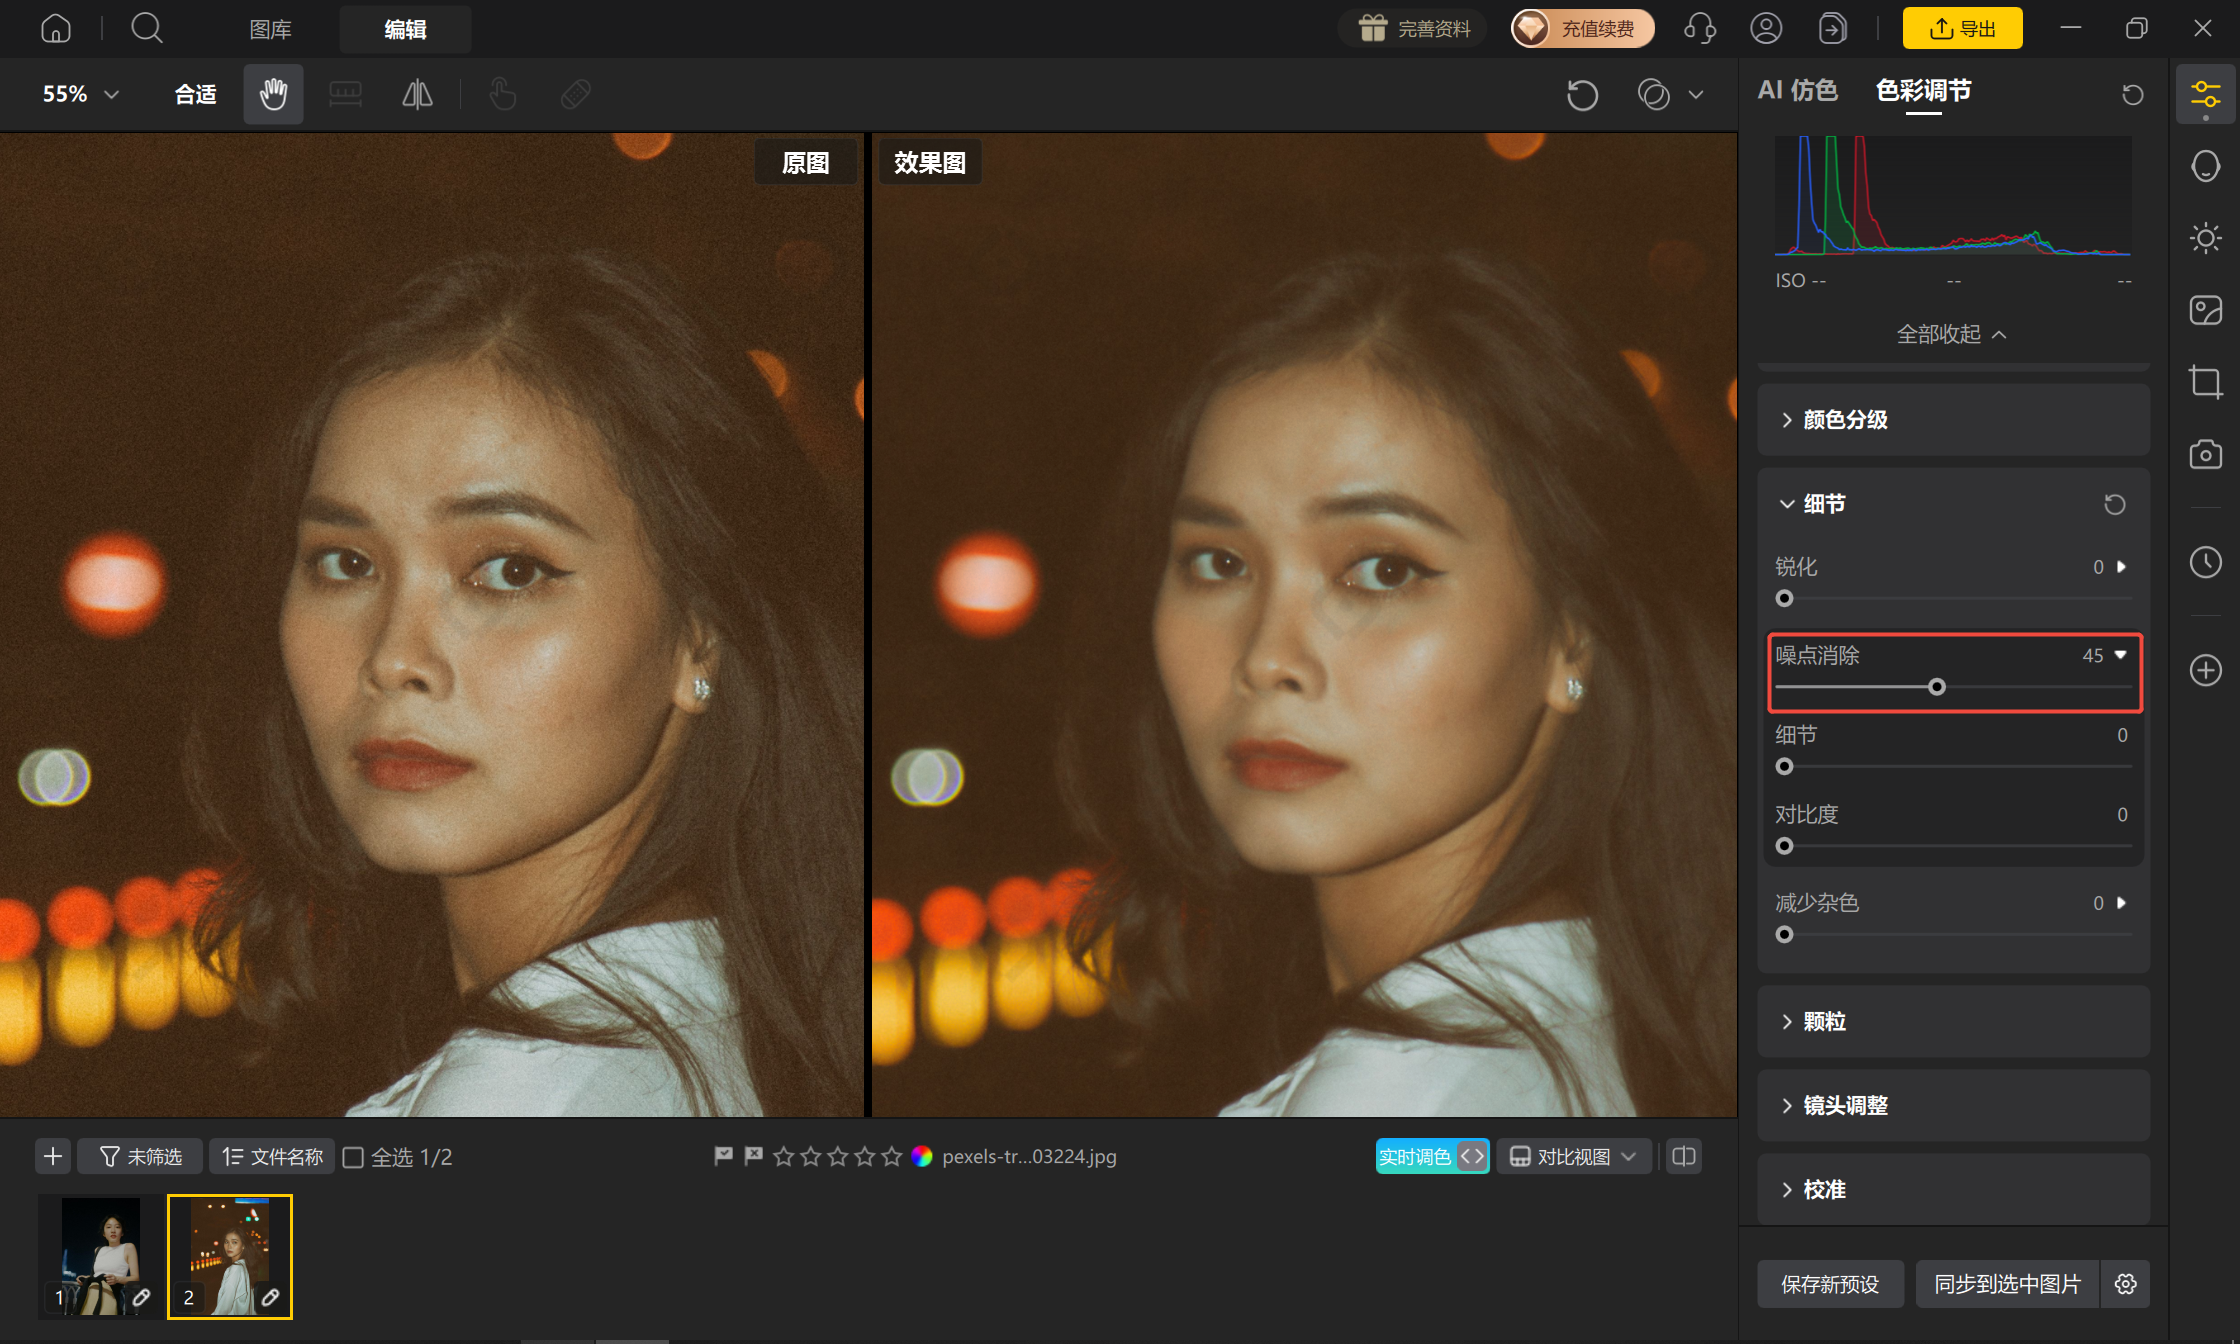Click the mirror flip tool icon

(x=417, y=94)
